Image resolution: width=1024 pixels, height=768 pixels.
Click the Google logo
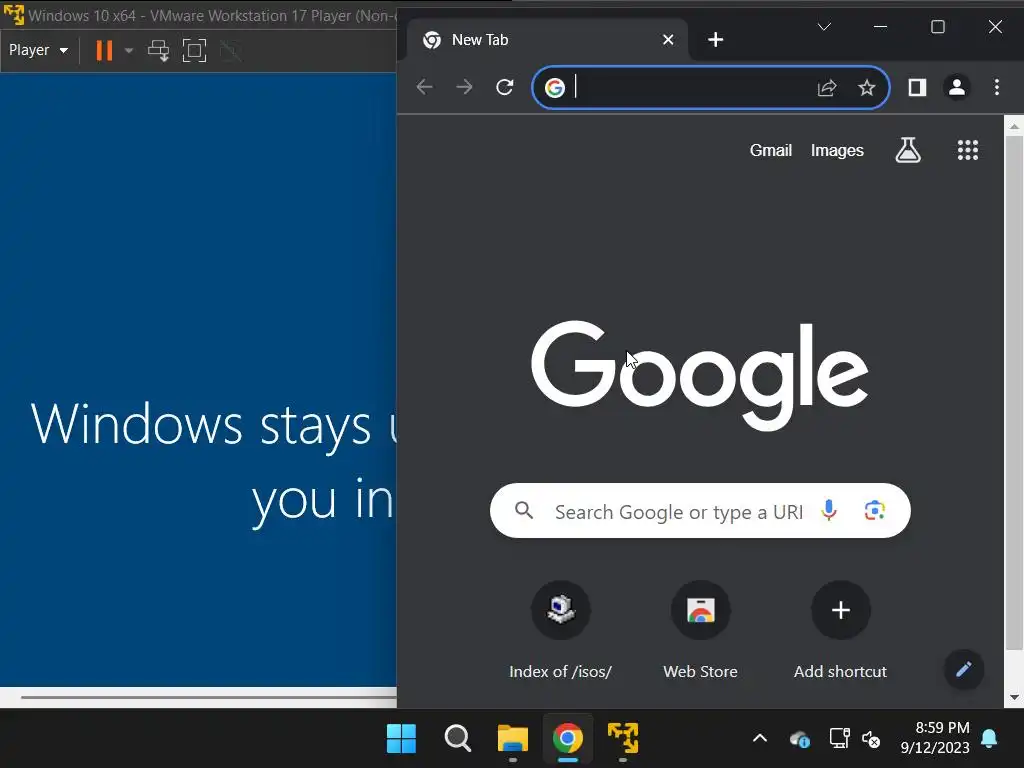700,374
